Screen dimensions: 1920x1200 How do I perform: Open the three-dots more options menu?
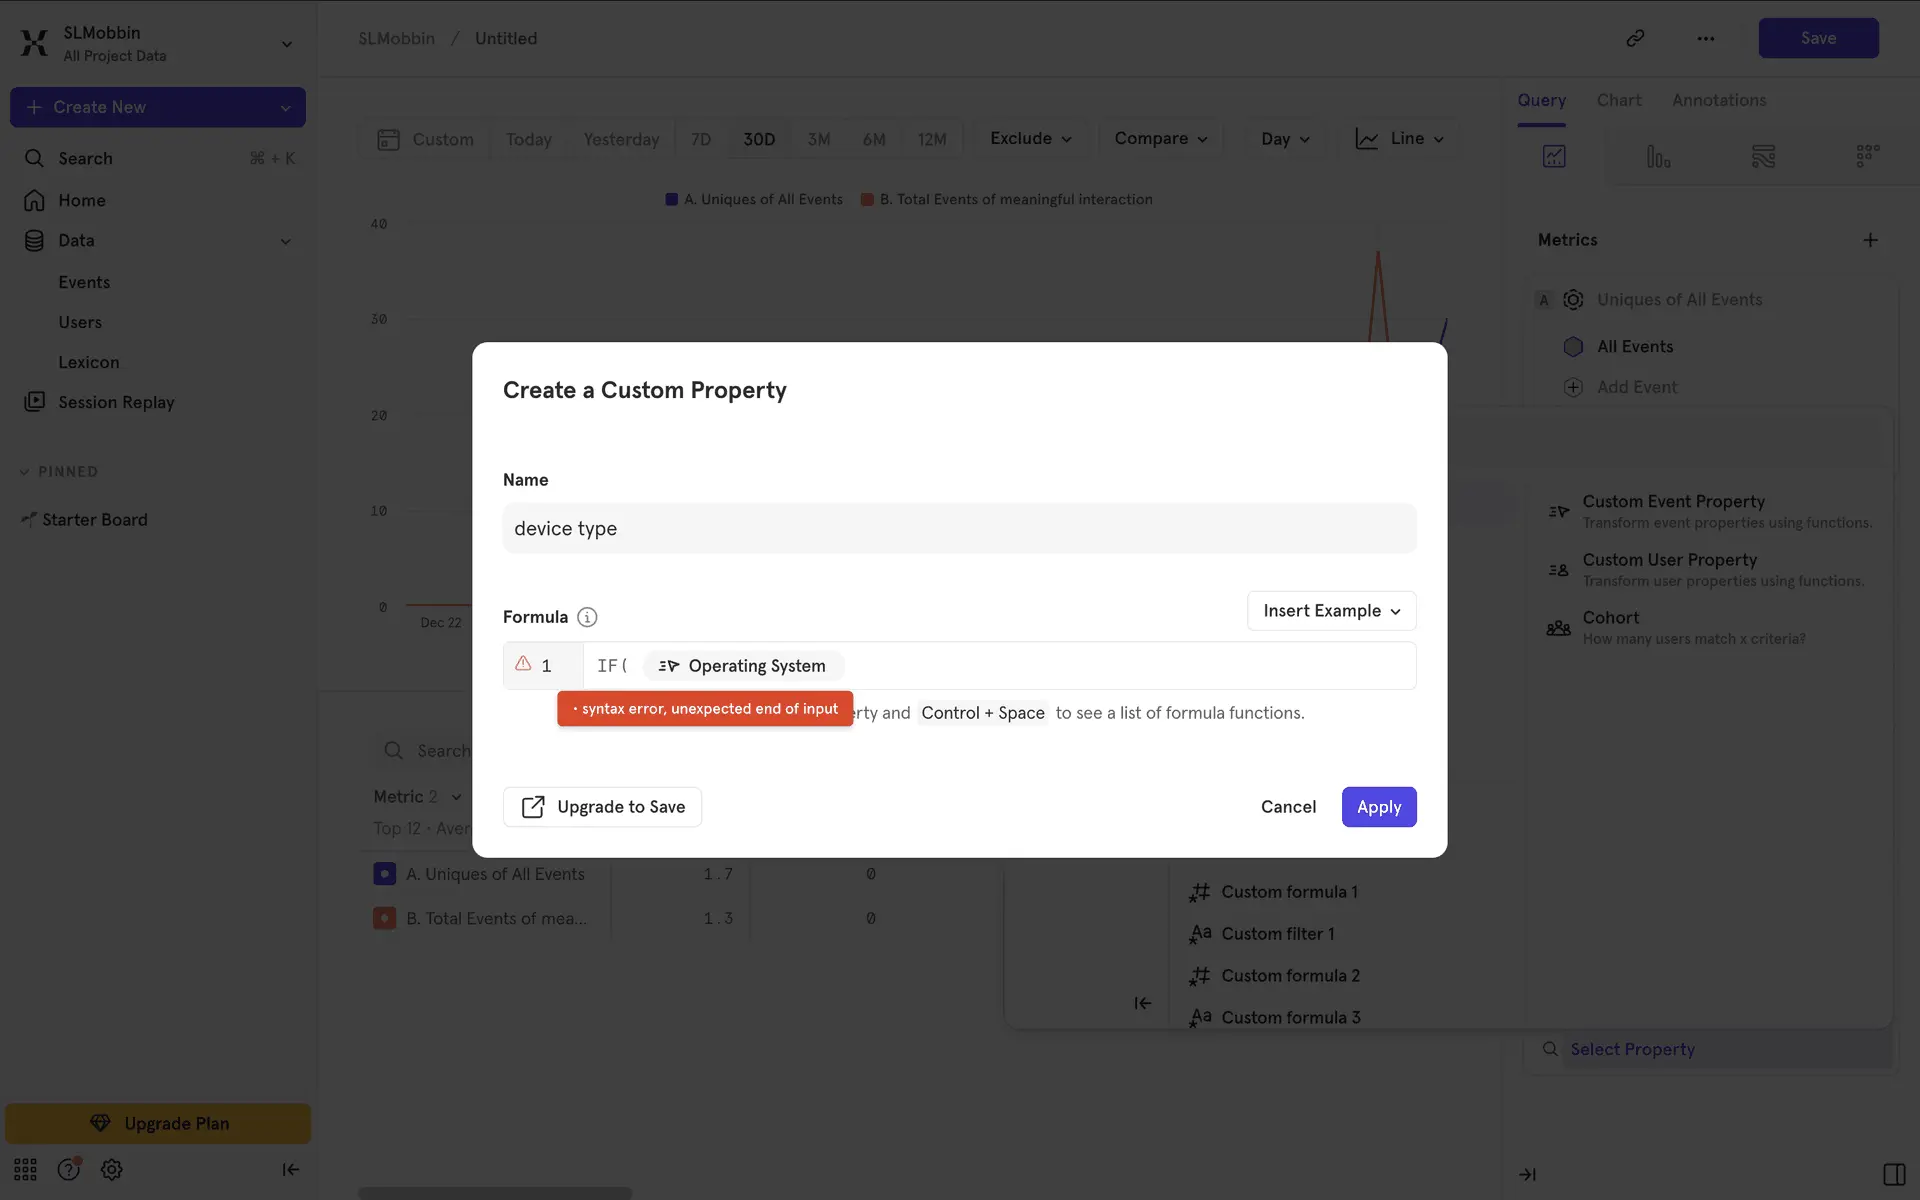[1706, 38]
